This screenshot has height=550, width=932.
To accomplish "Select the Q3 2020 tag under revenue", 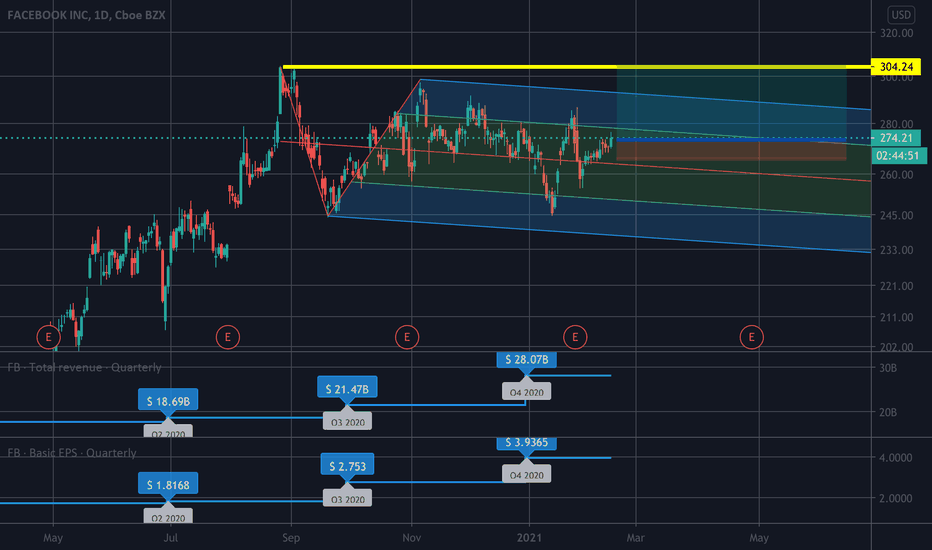I will [348, 422].
